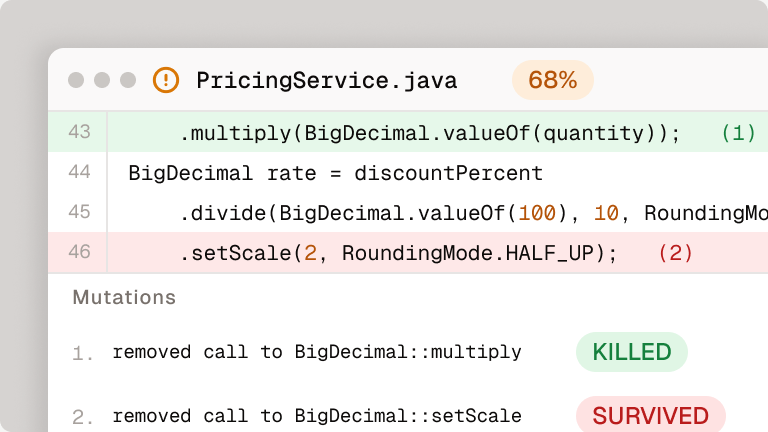Click the green (1) mutation marker
The height and width of the screenshot is (432, 768).
739,133
